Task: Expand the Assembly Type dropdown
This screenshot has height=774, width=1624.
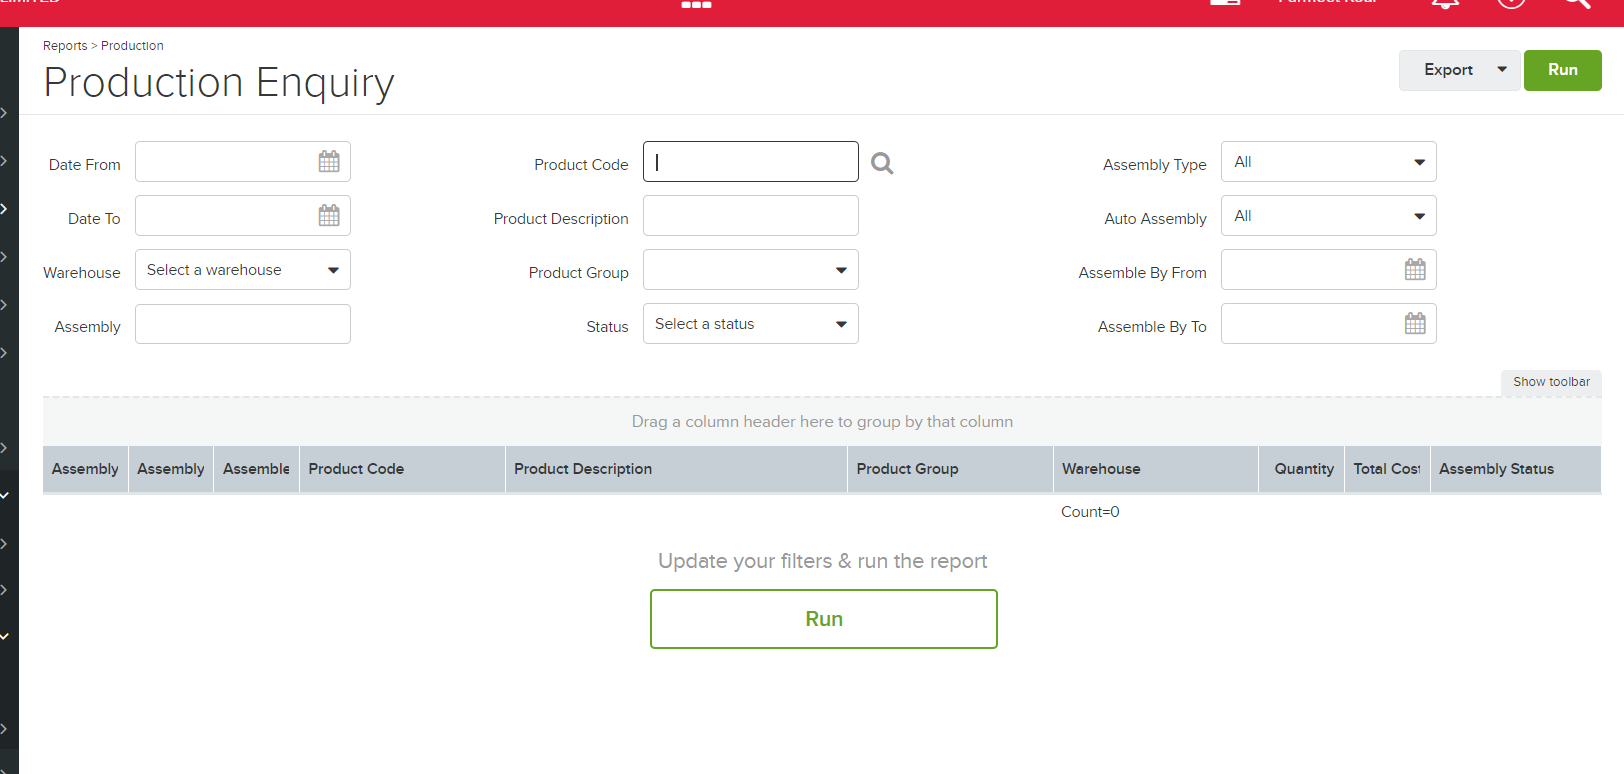Action: point(1329,162)
